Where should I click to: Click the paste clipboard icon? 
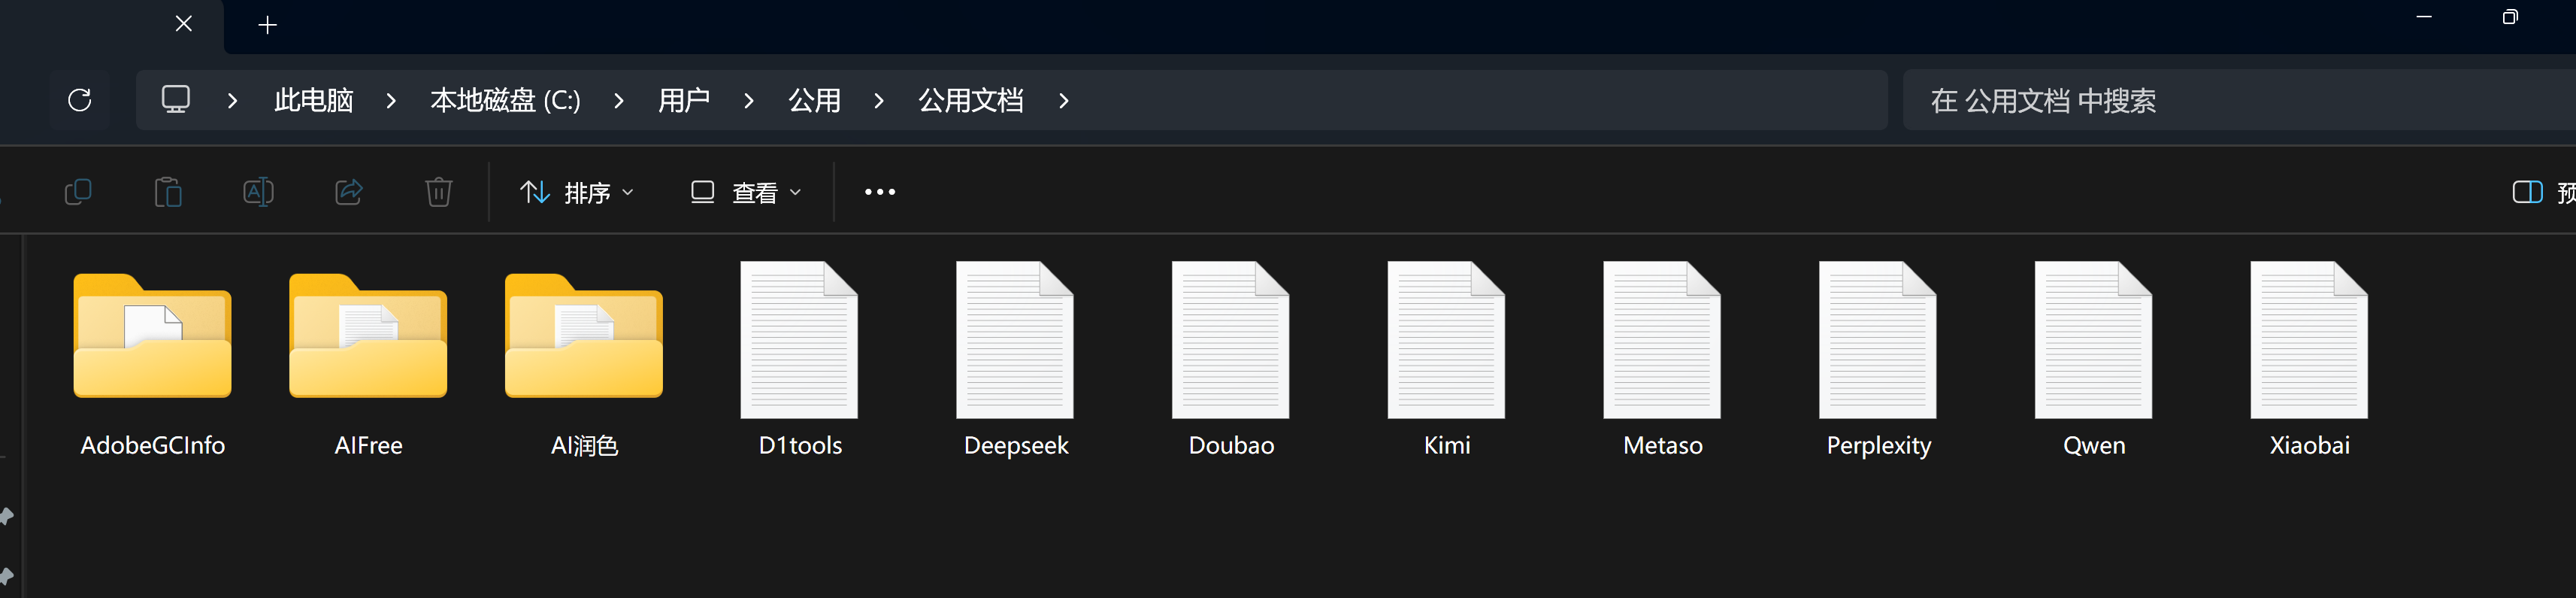[x=168, y=191]
